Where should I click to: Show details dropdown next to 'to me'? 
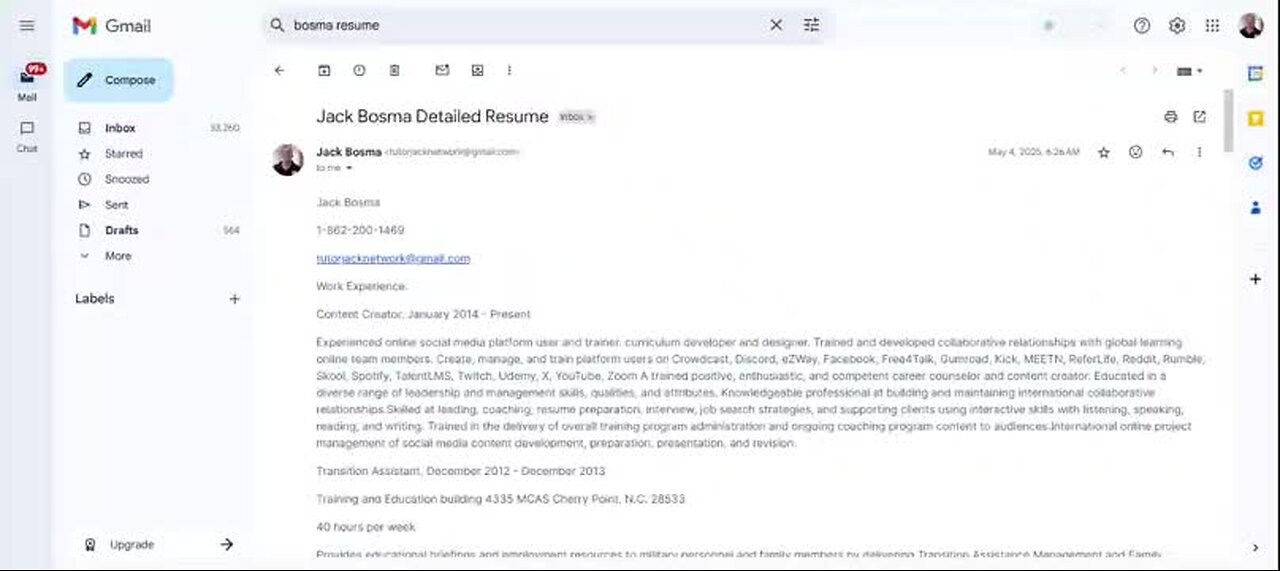(349, 168)
